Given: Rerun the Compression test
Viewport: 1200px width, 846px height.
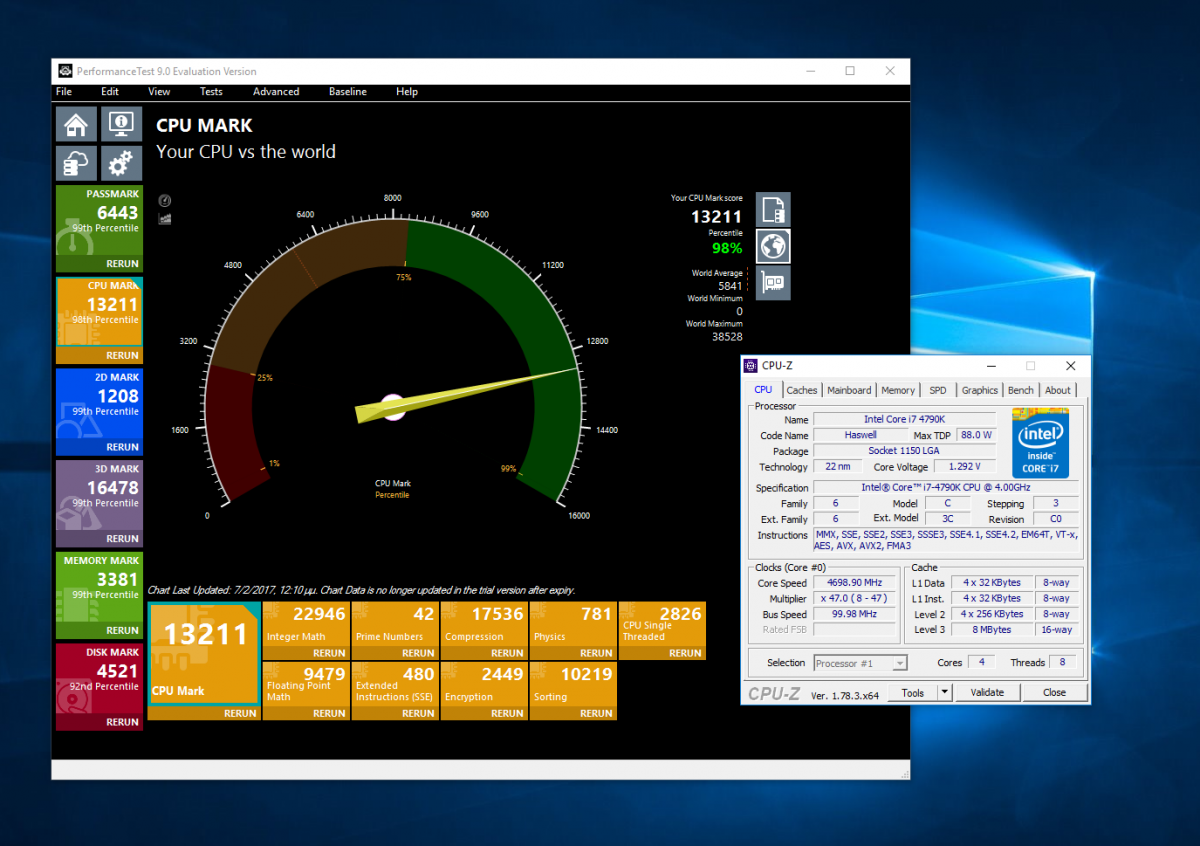Looking at the screenshot, I should coord(507,653).
